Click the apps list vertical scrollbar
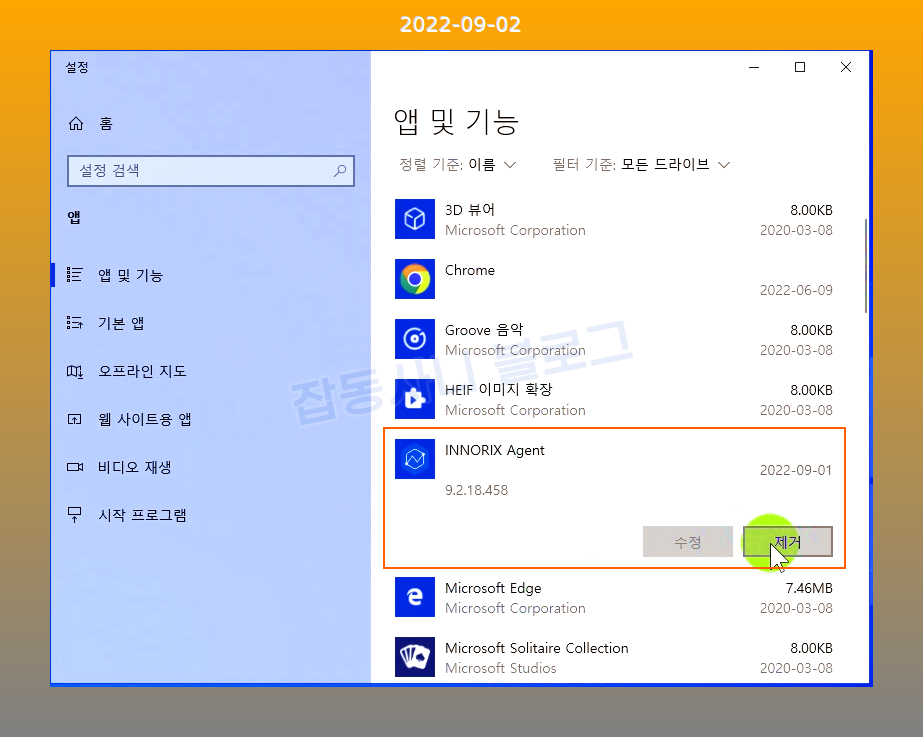Screen dimensions: 923x737 [x=866, y=266]
